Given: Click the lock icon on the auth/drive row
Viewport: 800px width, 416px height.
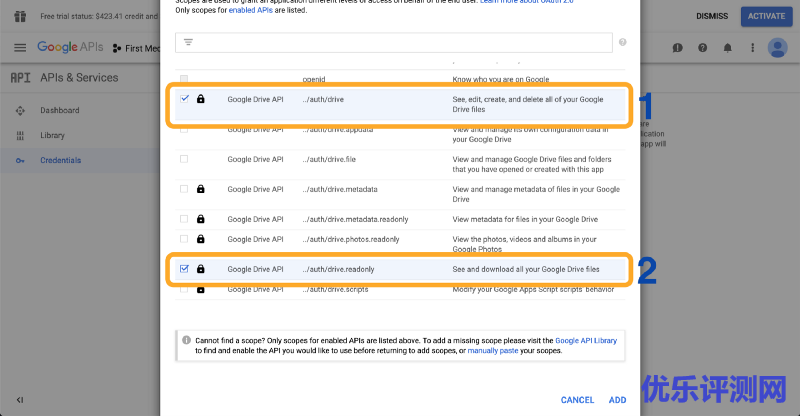Looking at the screenshot, I should pos(201,99).
